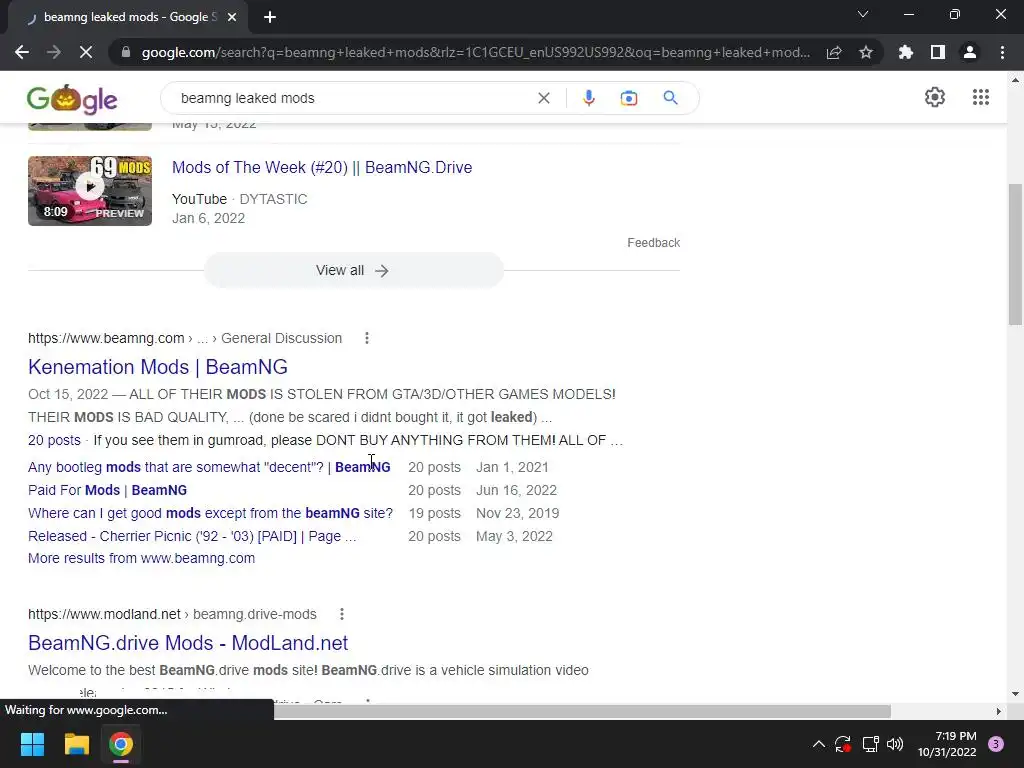The height and width of the screenshot is (768, 1024).
Task: Open Where can I get good mods thread
Action: coord(210,513)
